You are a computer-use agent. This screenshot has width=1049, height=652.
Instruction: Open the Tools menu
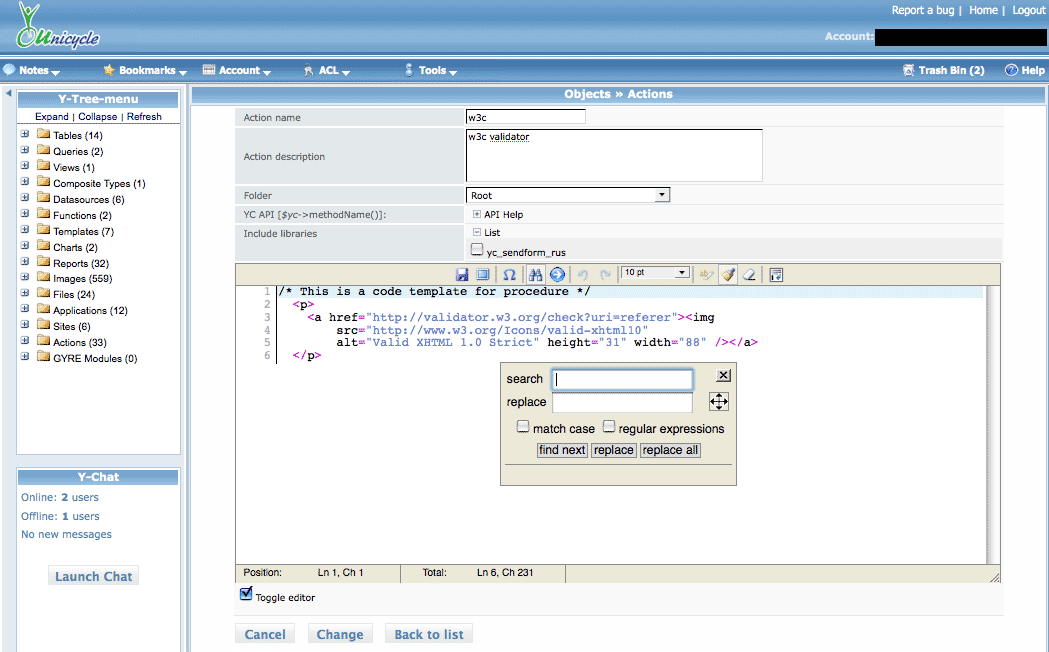[432, 70]
